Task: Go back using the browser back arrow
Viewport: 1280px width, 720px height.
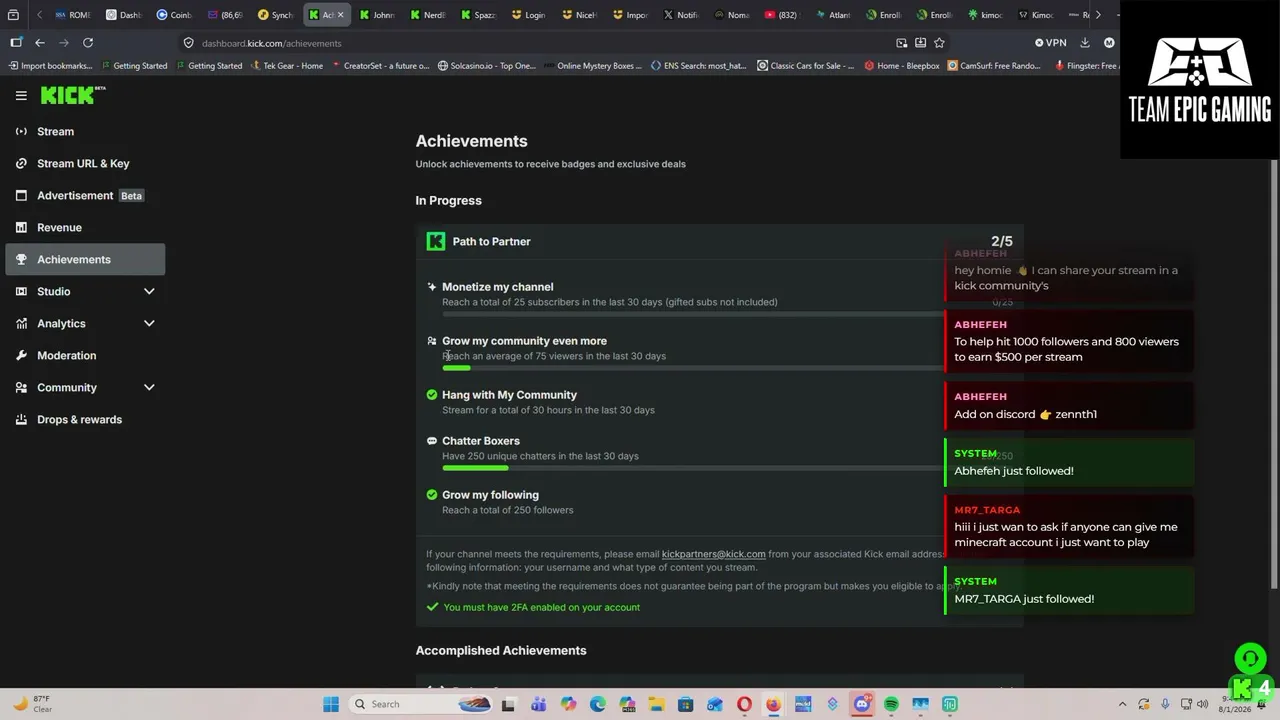Action: tap(40, 43)
